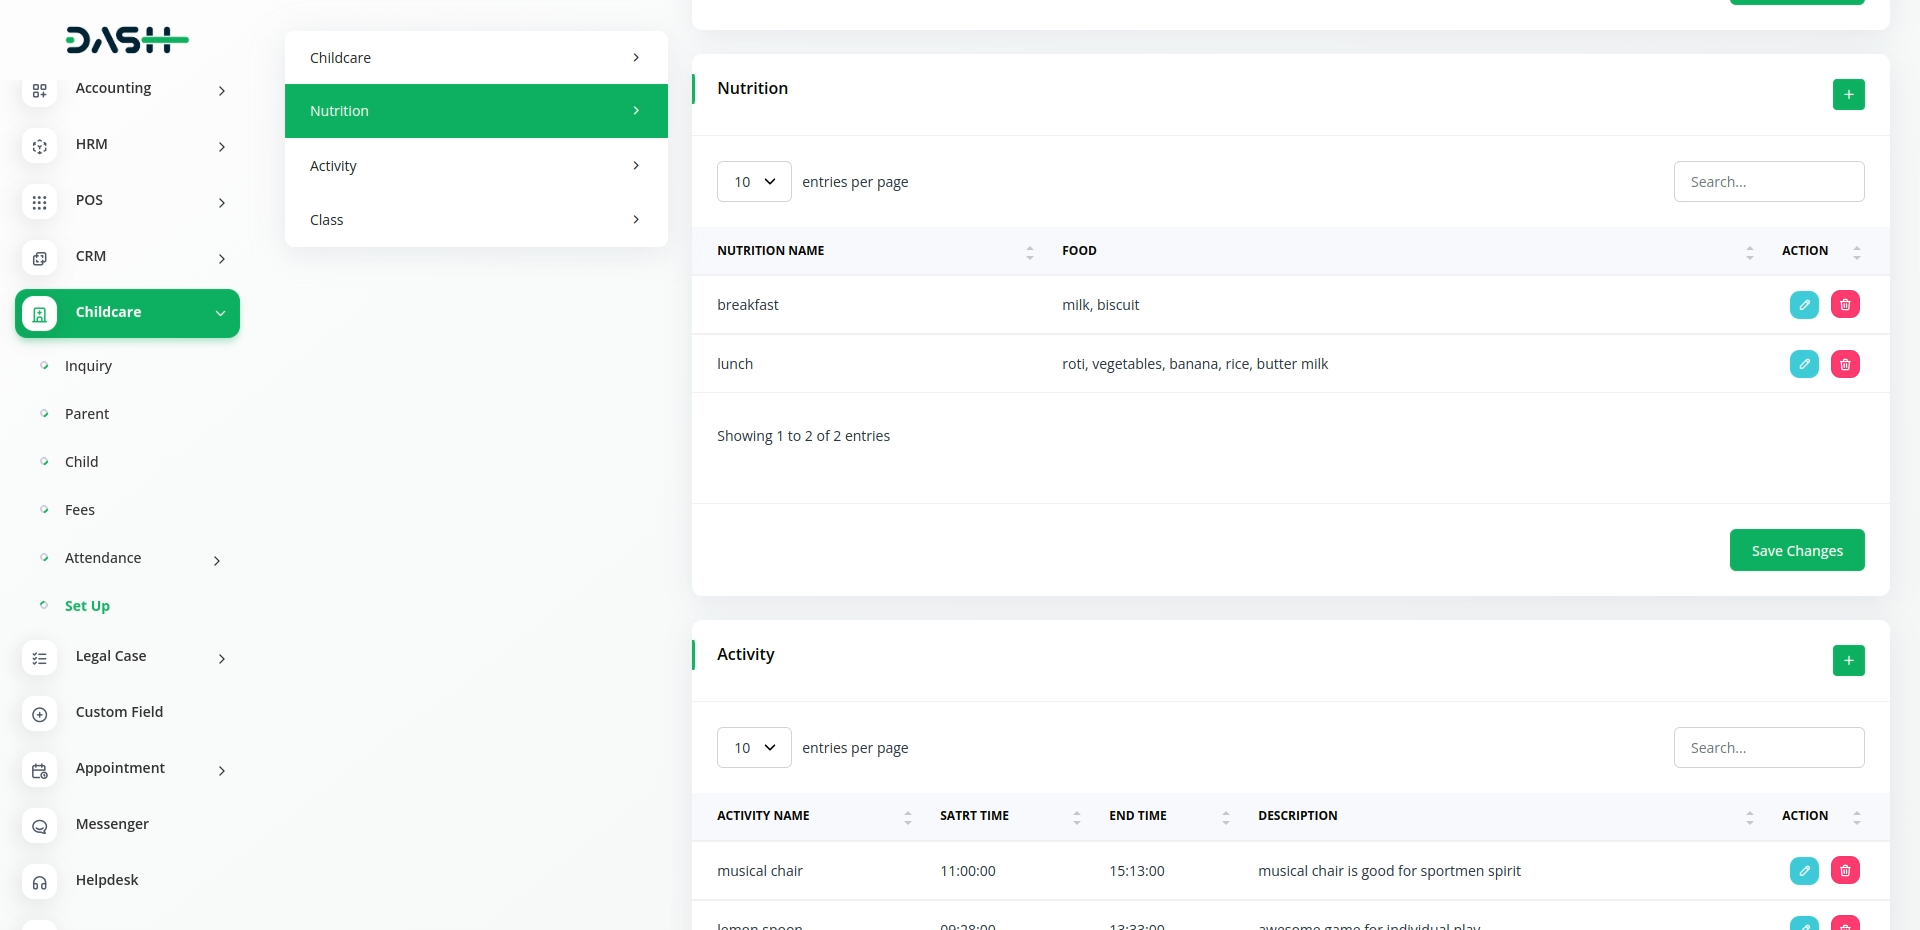Add a new activity using plus icon
Viewport: 1920px width, 930px height.
pos(1848,661)
